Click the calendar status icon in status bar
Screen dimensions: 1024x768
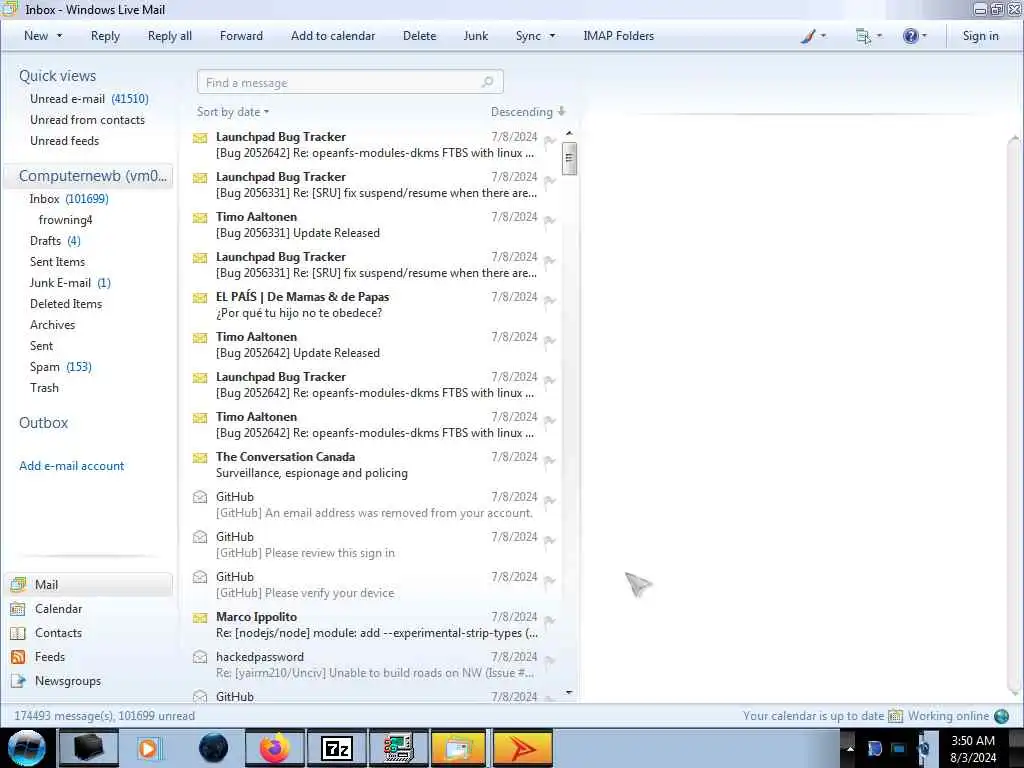[x=895, y=716]
